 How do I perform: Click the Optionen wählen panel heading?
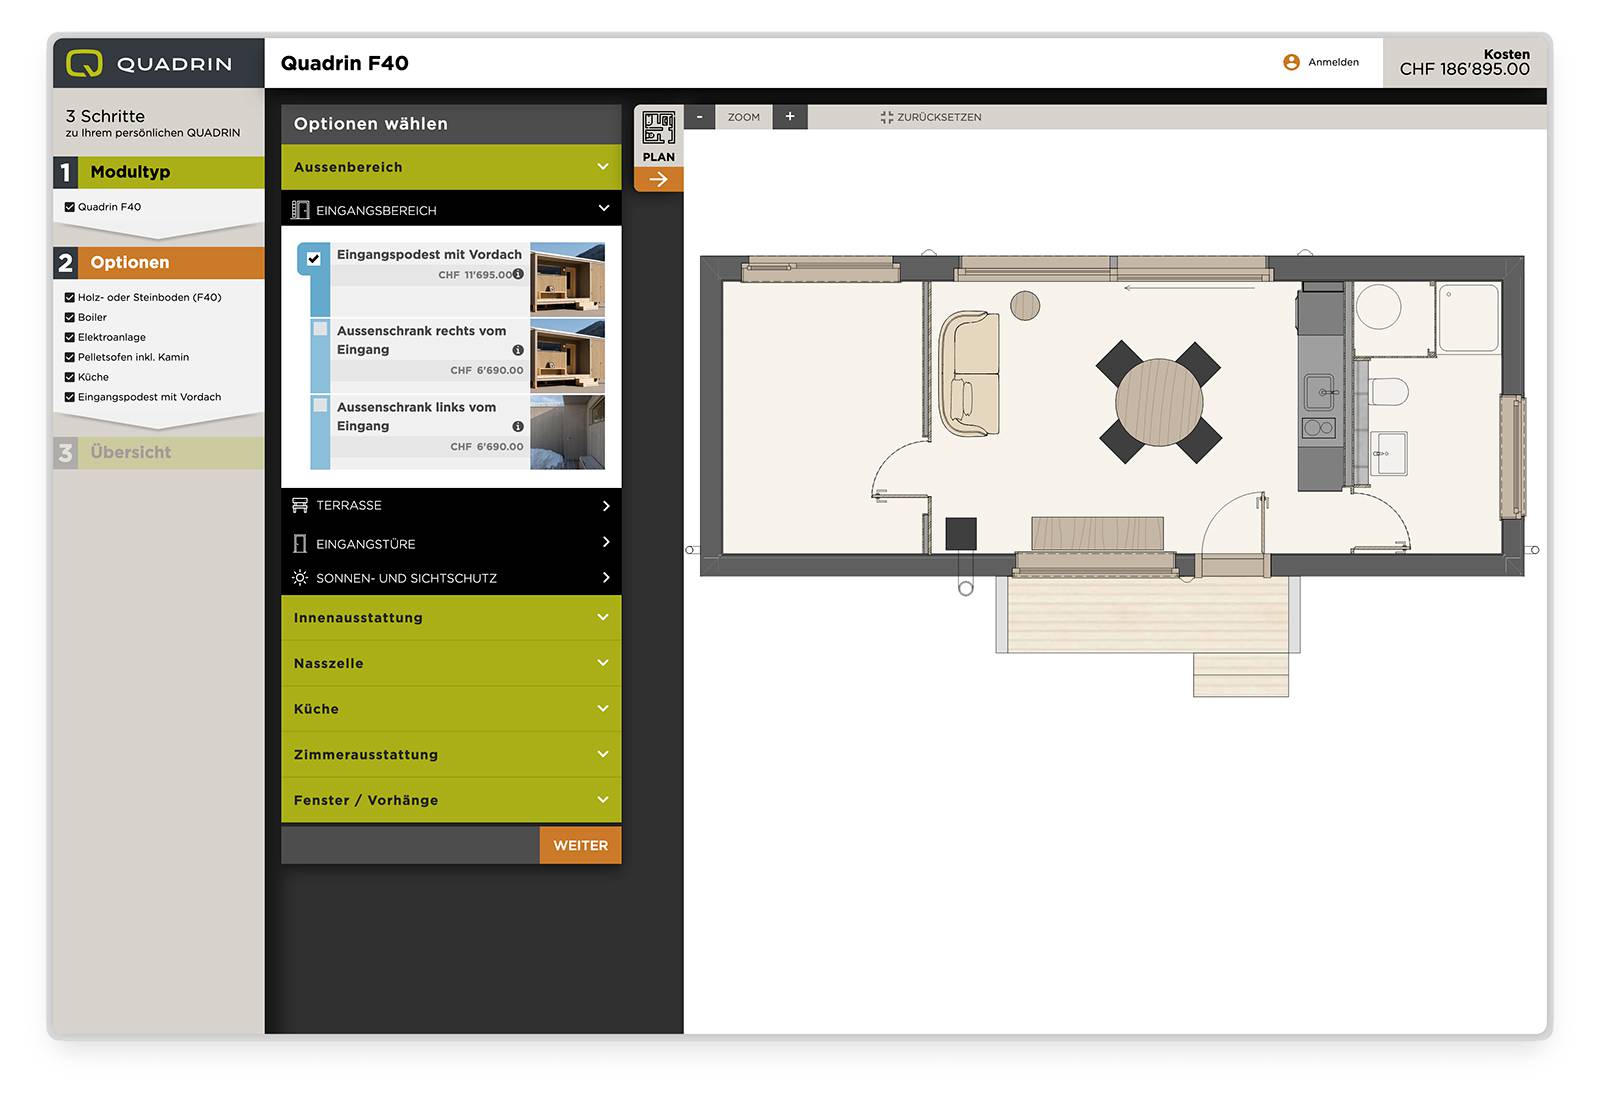pyautogui.click(x=371, y=124)
